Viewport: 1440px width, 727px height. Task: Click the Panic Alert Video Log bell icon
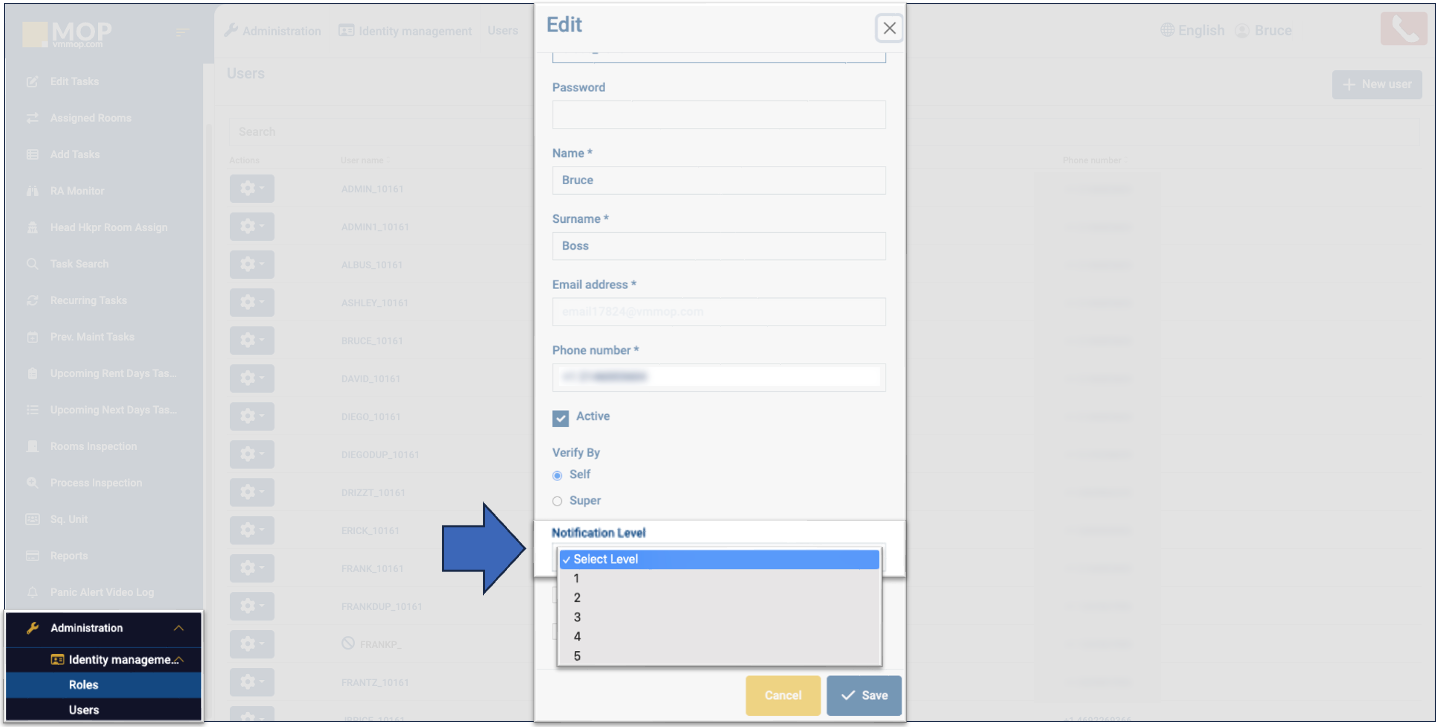point(32,592)
